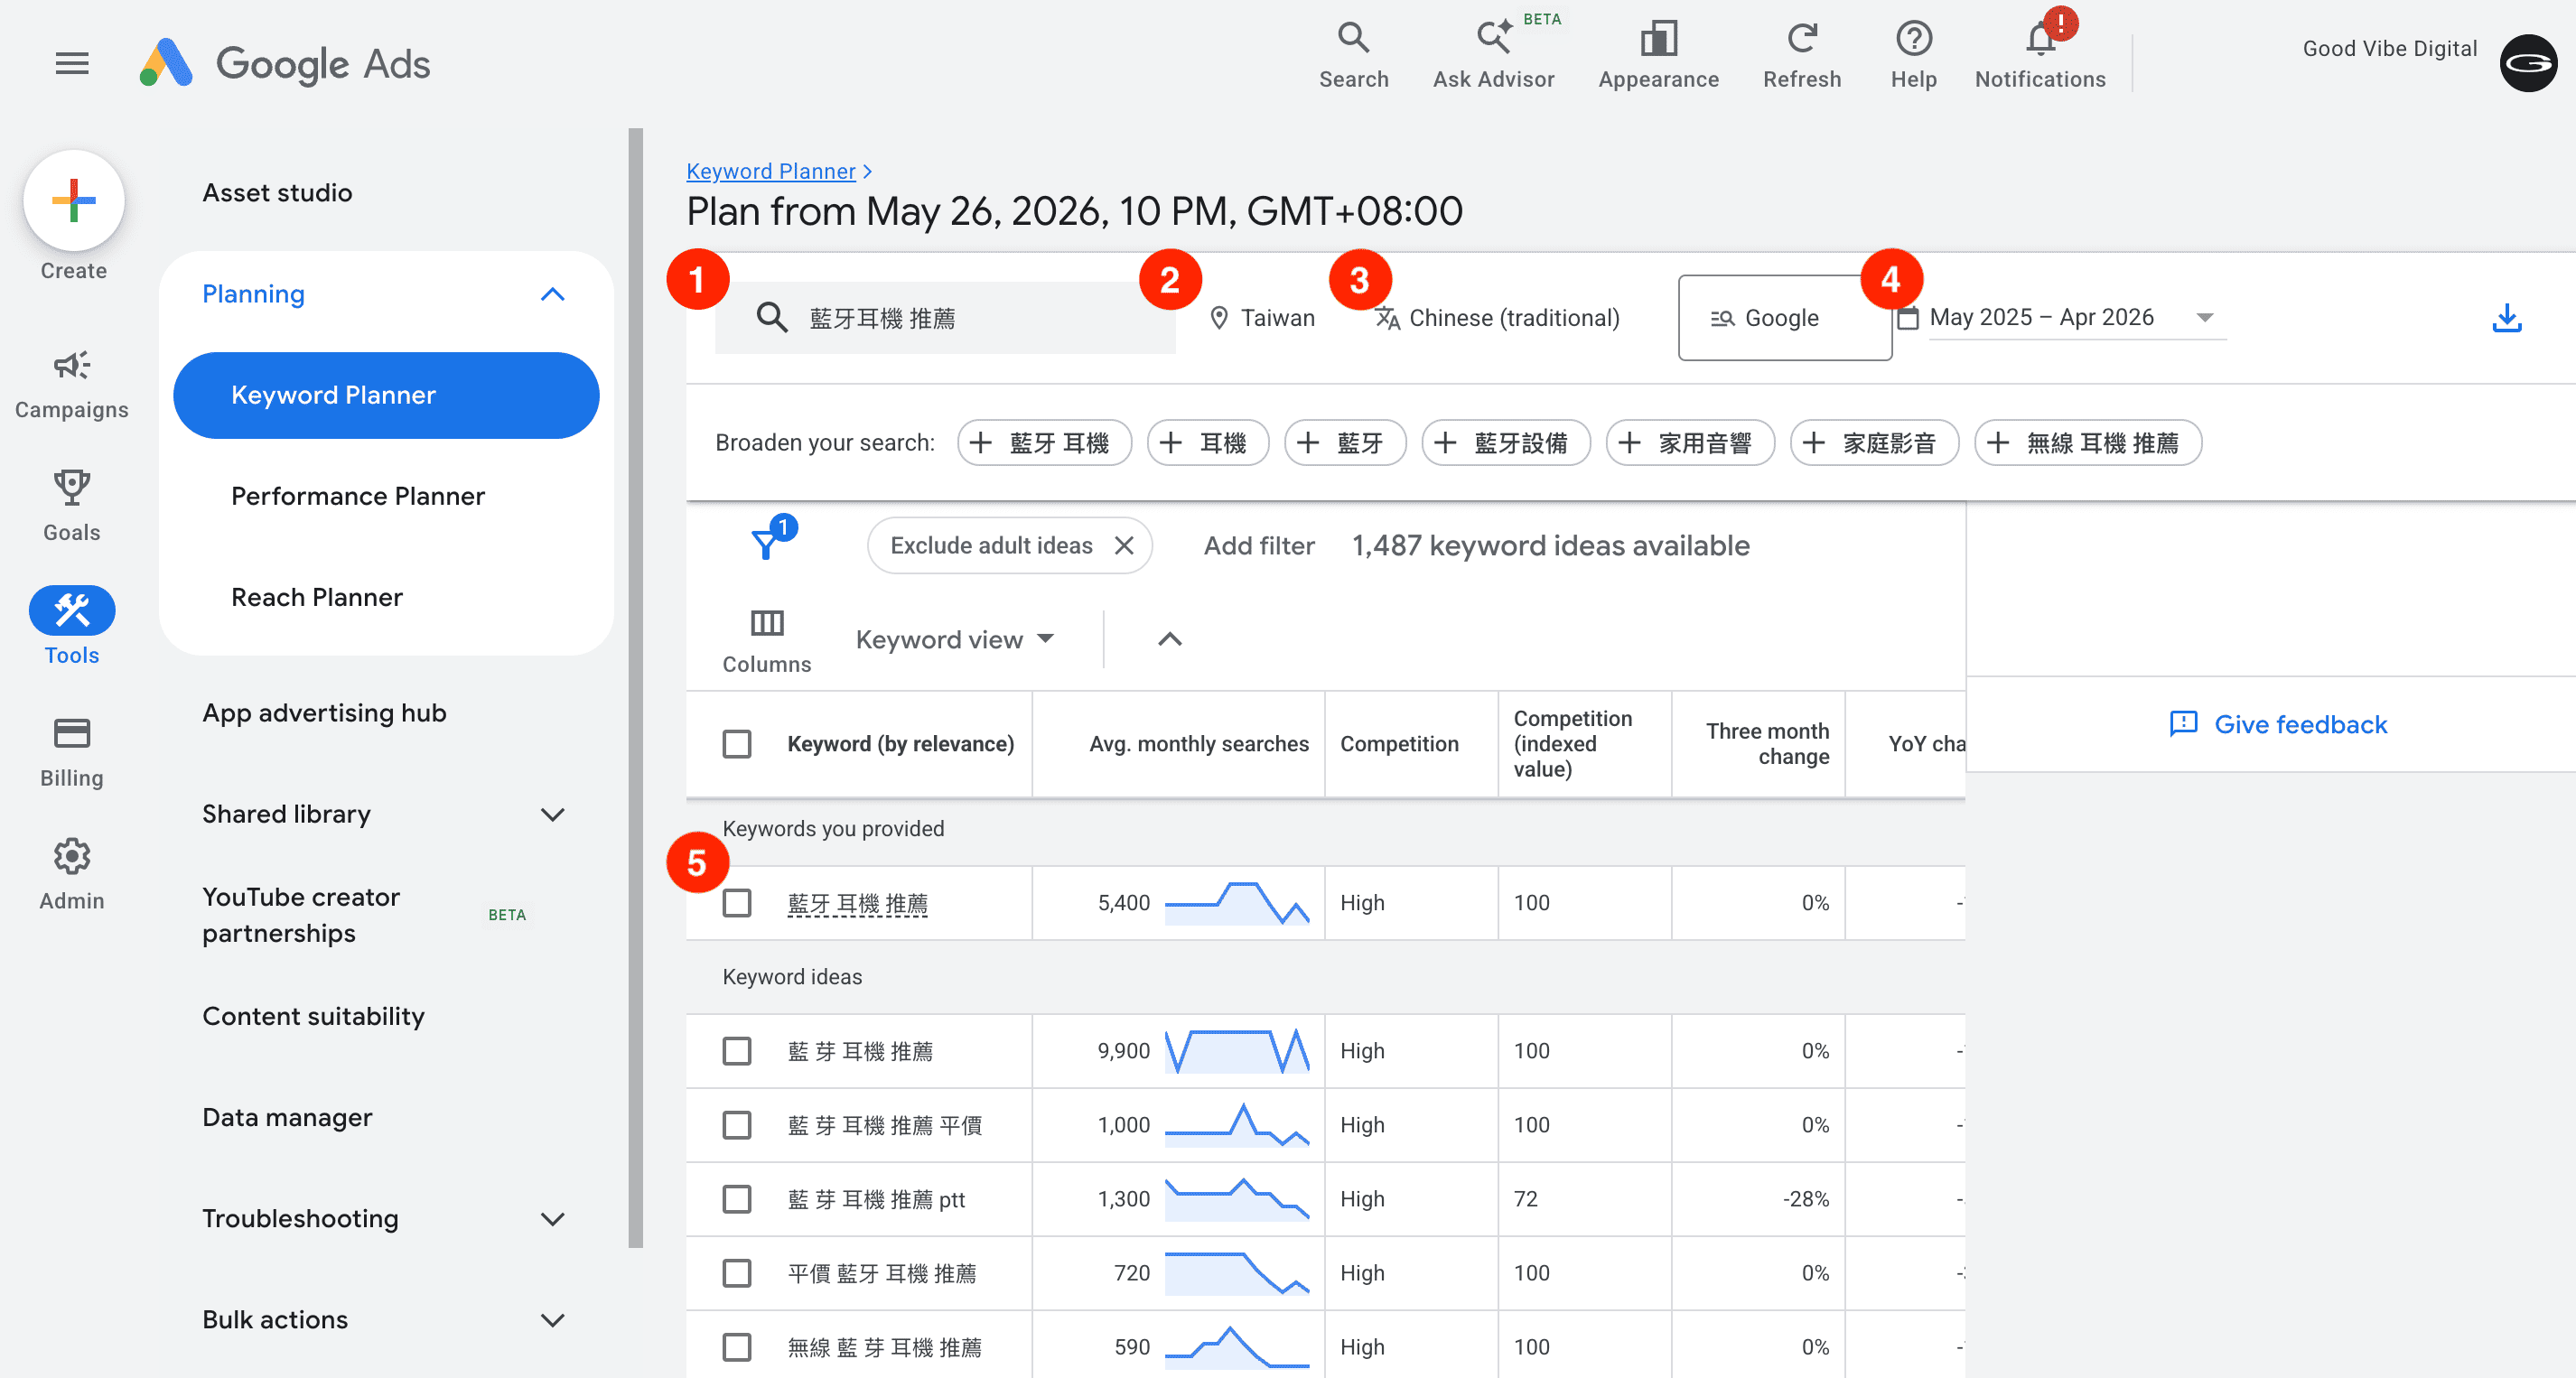2576x1378 pixels.
Task: Open Notifications bell
Action: click(2040, 56)
